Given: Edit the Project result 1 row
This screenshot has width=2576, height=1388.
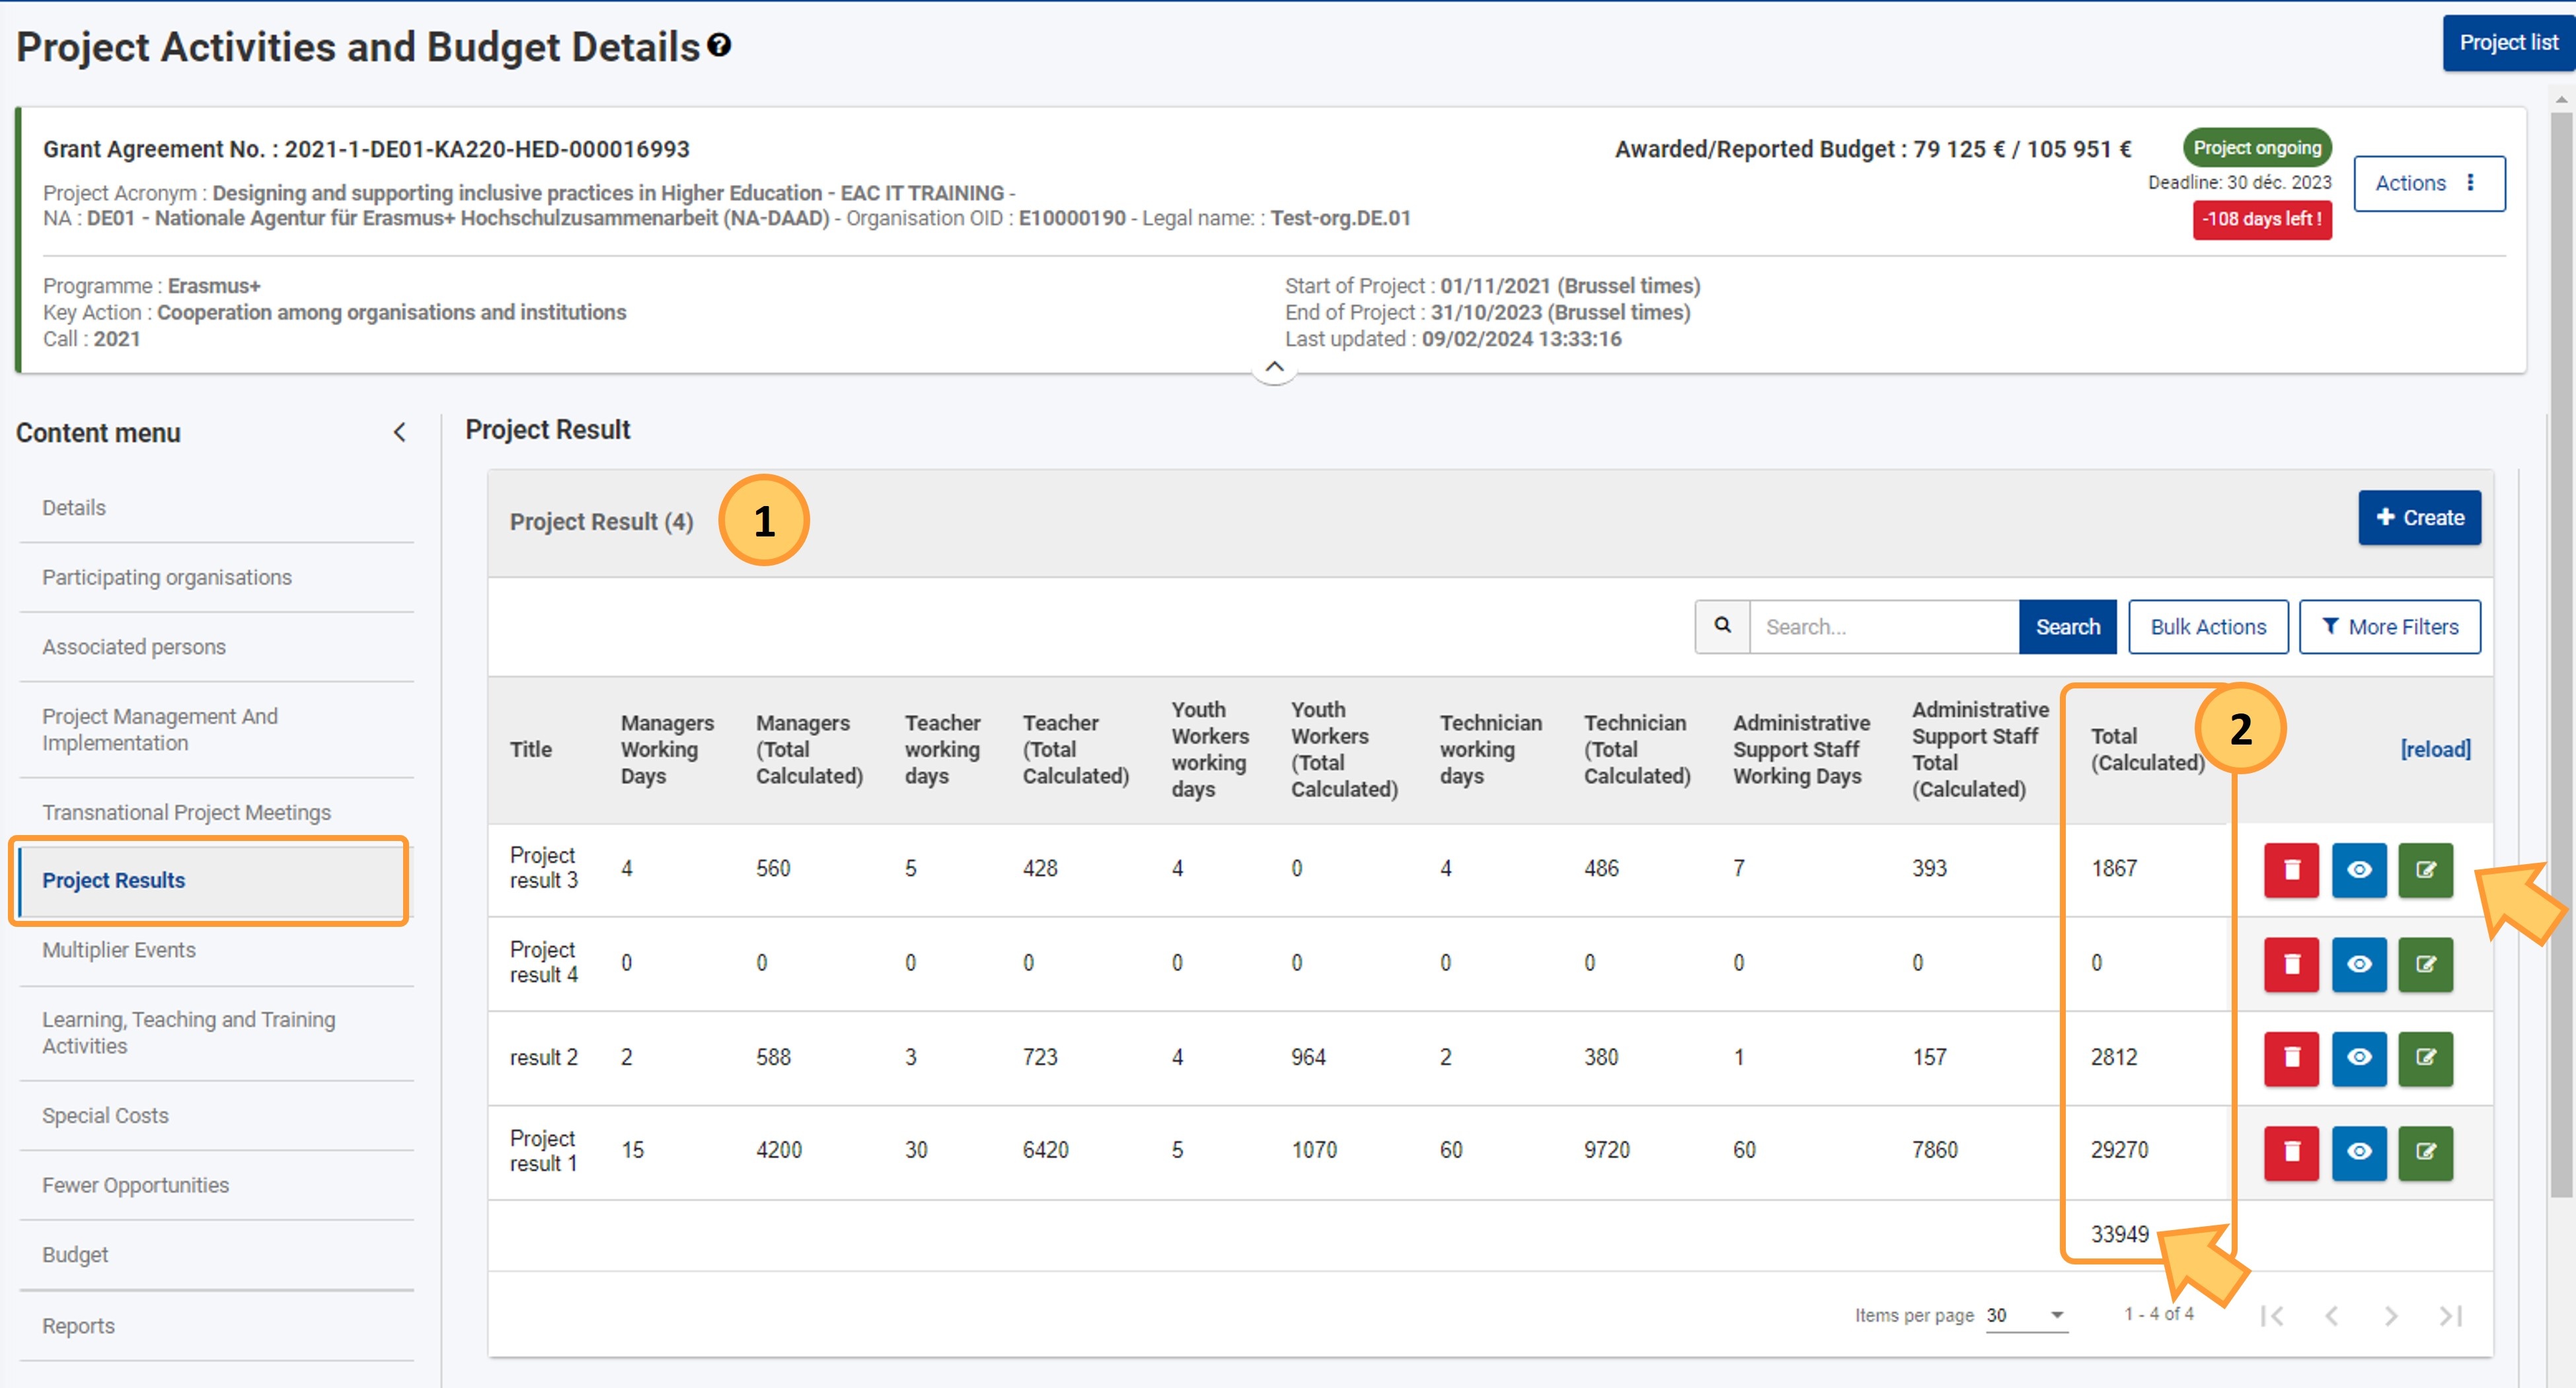Looking at the screenshot, I should pyautogui.click(x=2426, y=1153).
